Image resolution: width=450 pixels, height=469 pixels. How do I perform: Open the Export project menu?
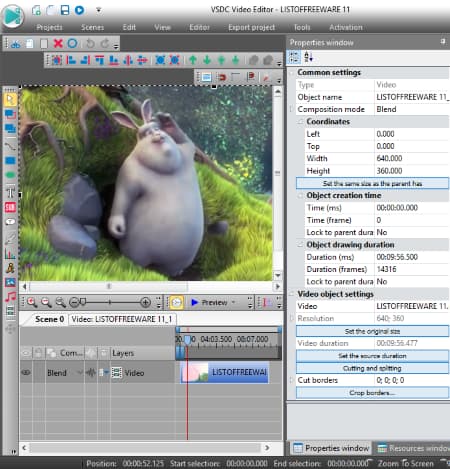click(x=251, y=27)
